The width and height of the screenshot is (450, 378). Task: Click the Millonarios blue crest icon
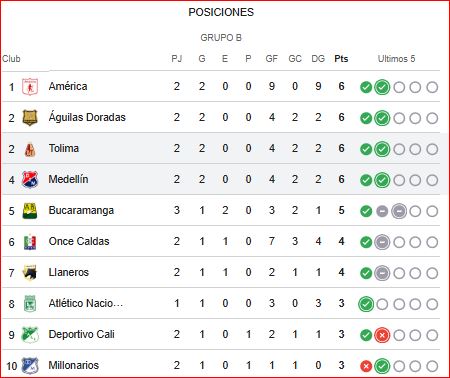(x=30, y=366)
